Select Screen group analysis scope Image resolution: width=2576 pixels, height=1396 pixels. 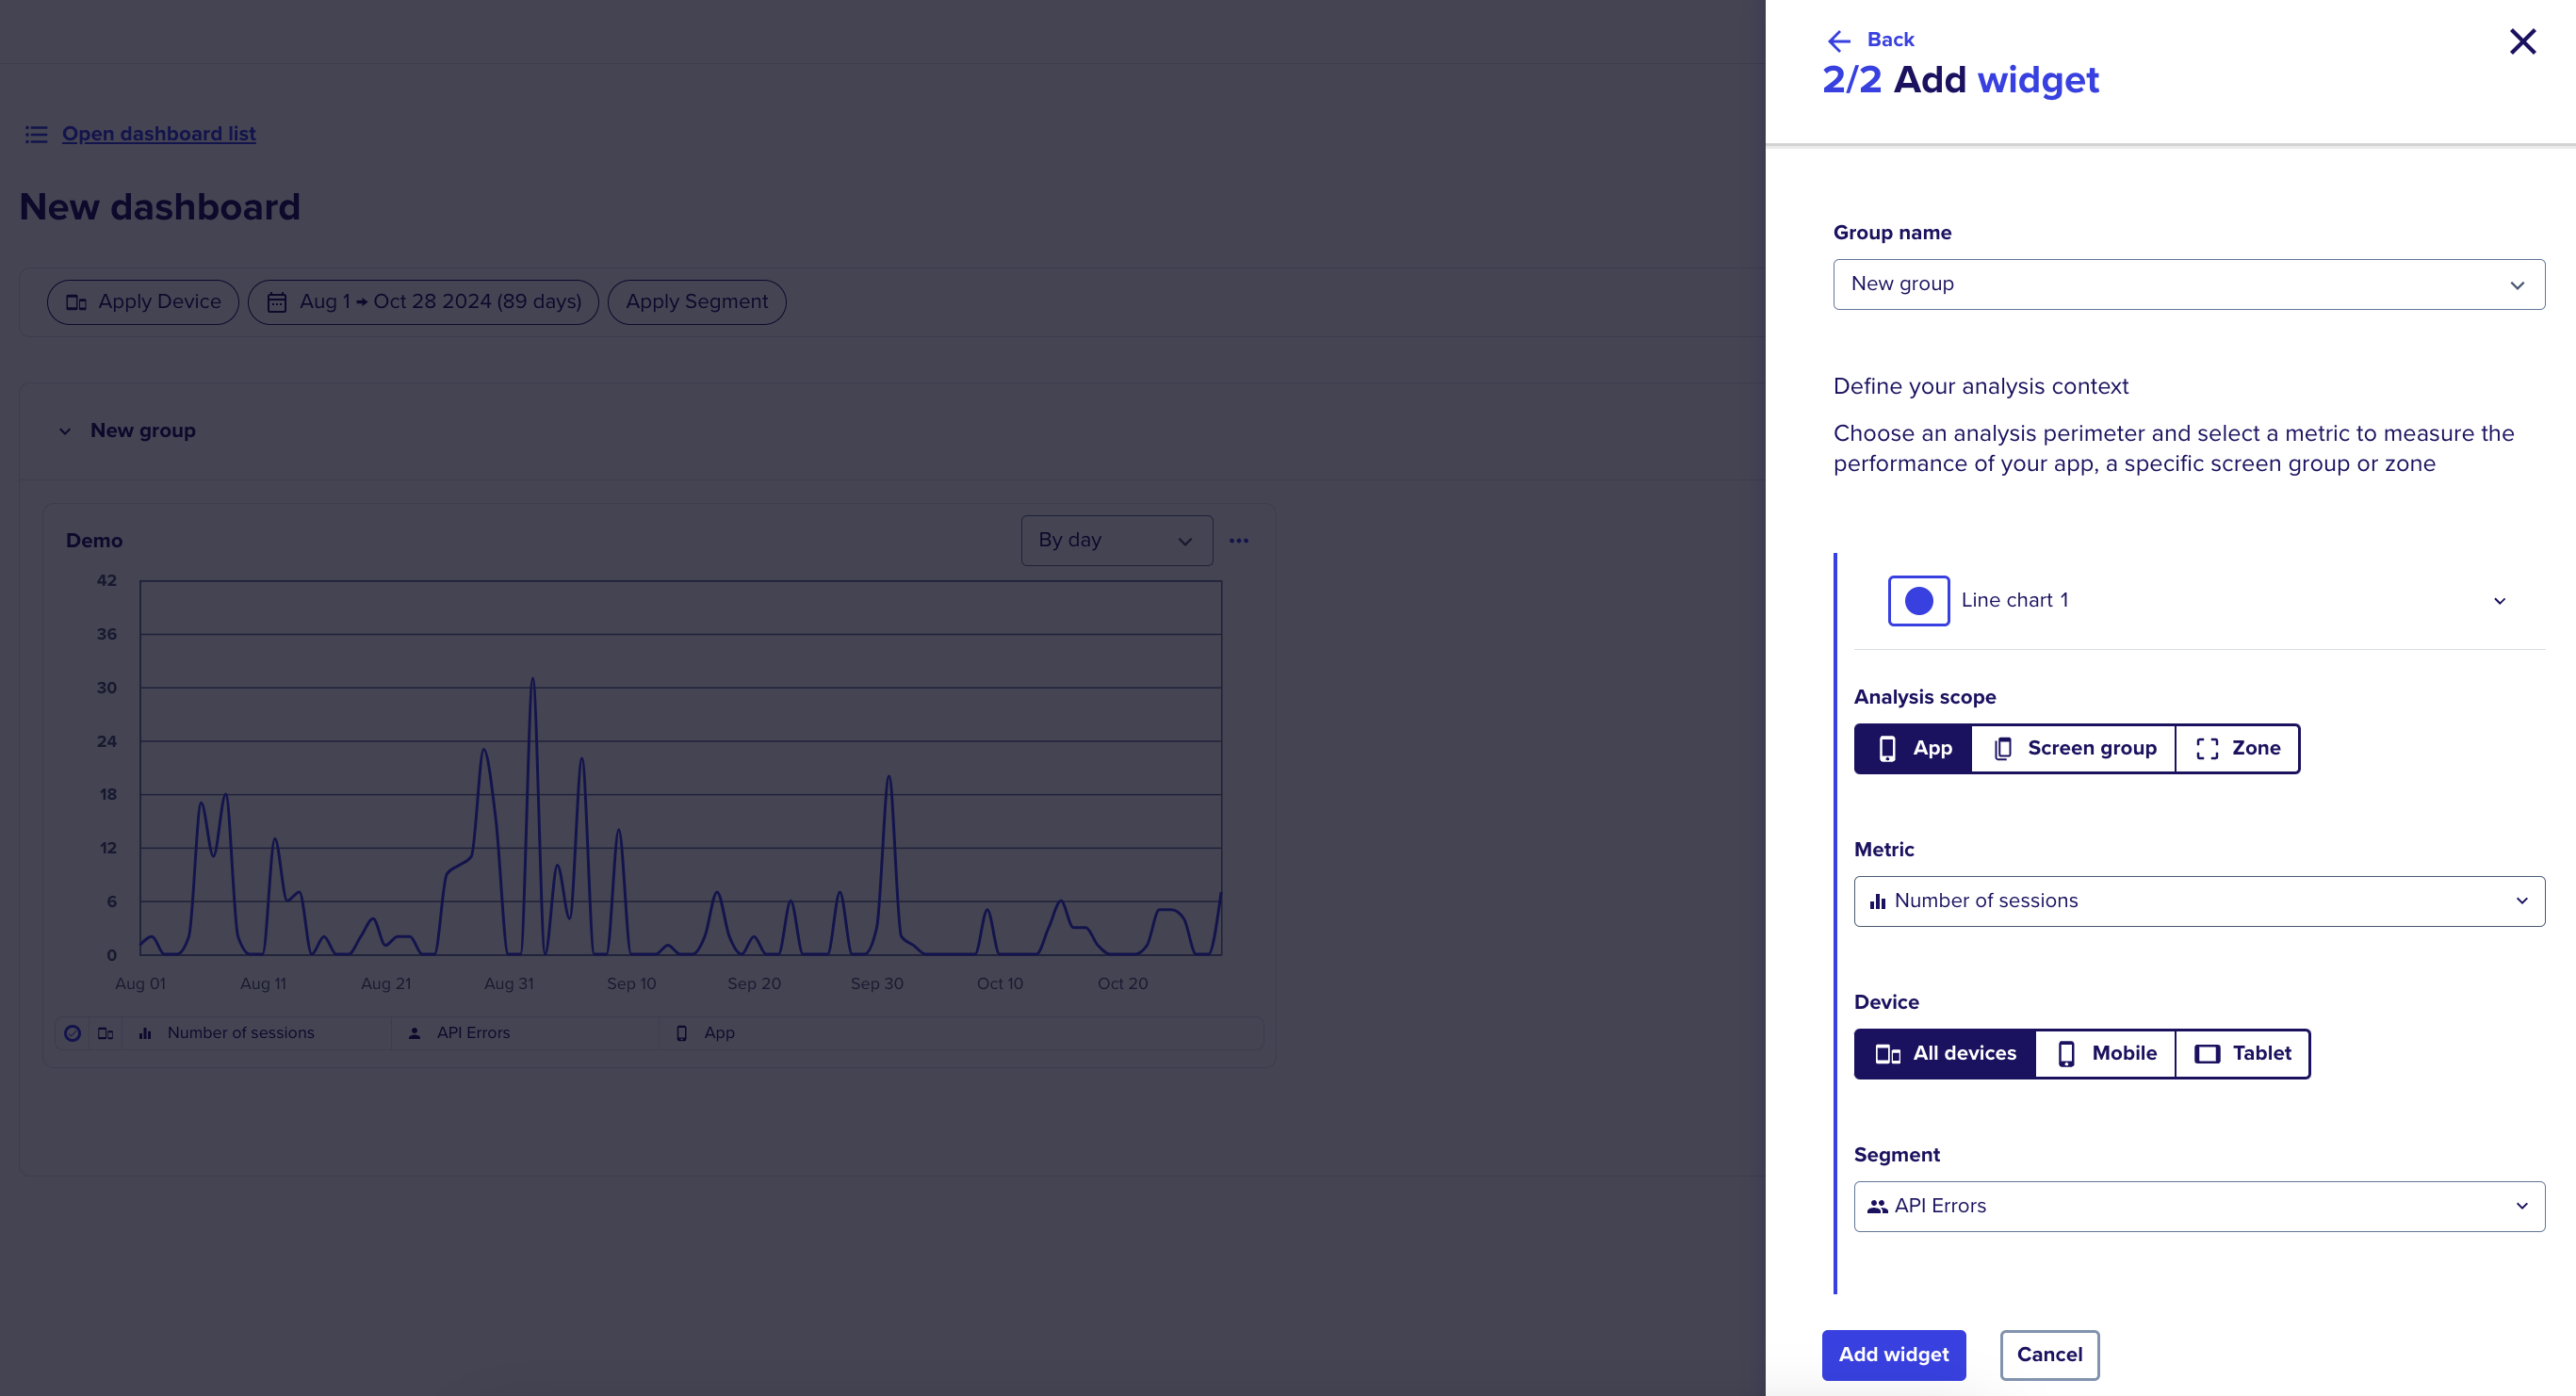pos(2073,748)
